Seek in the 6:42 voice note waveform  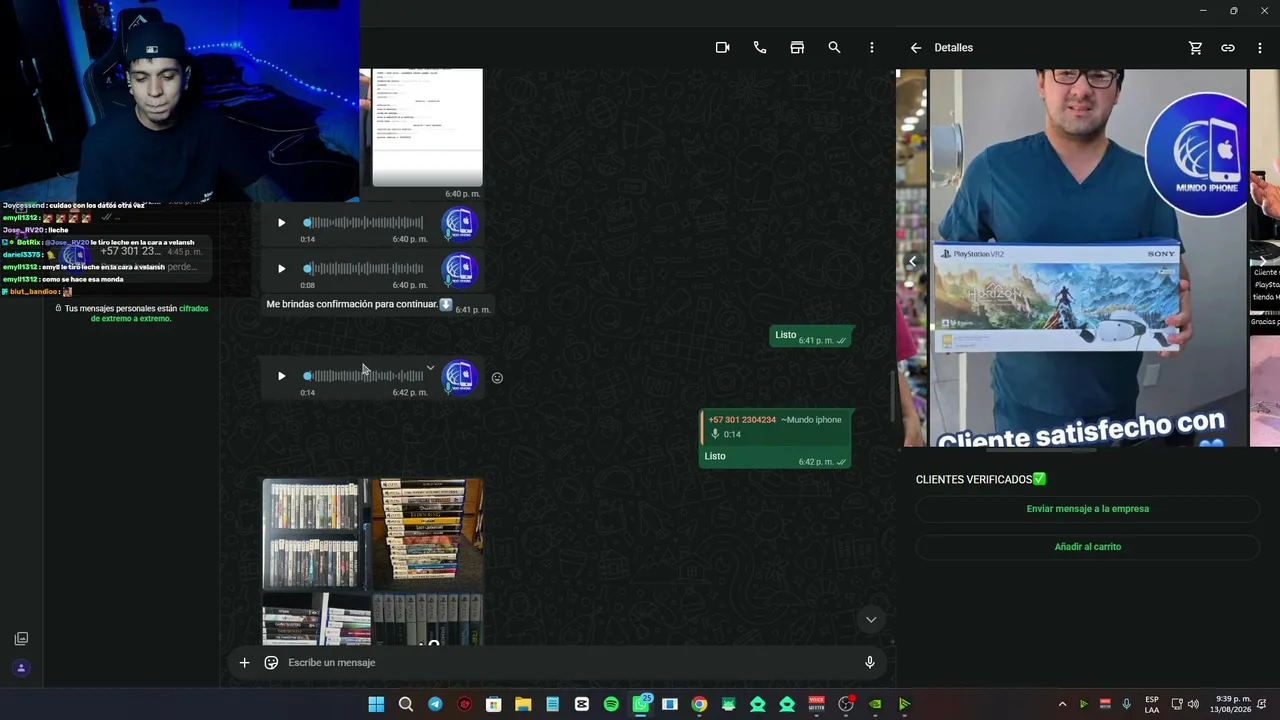[364, 376]
